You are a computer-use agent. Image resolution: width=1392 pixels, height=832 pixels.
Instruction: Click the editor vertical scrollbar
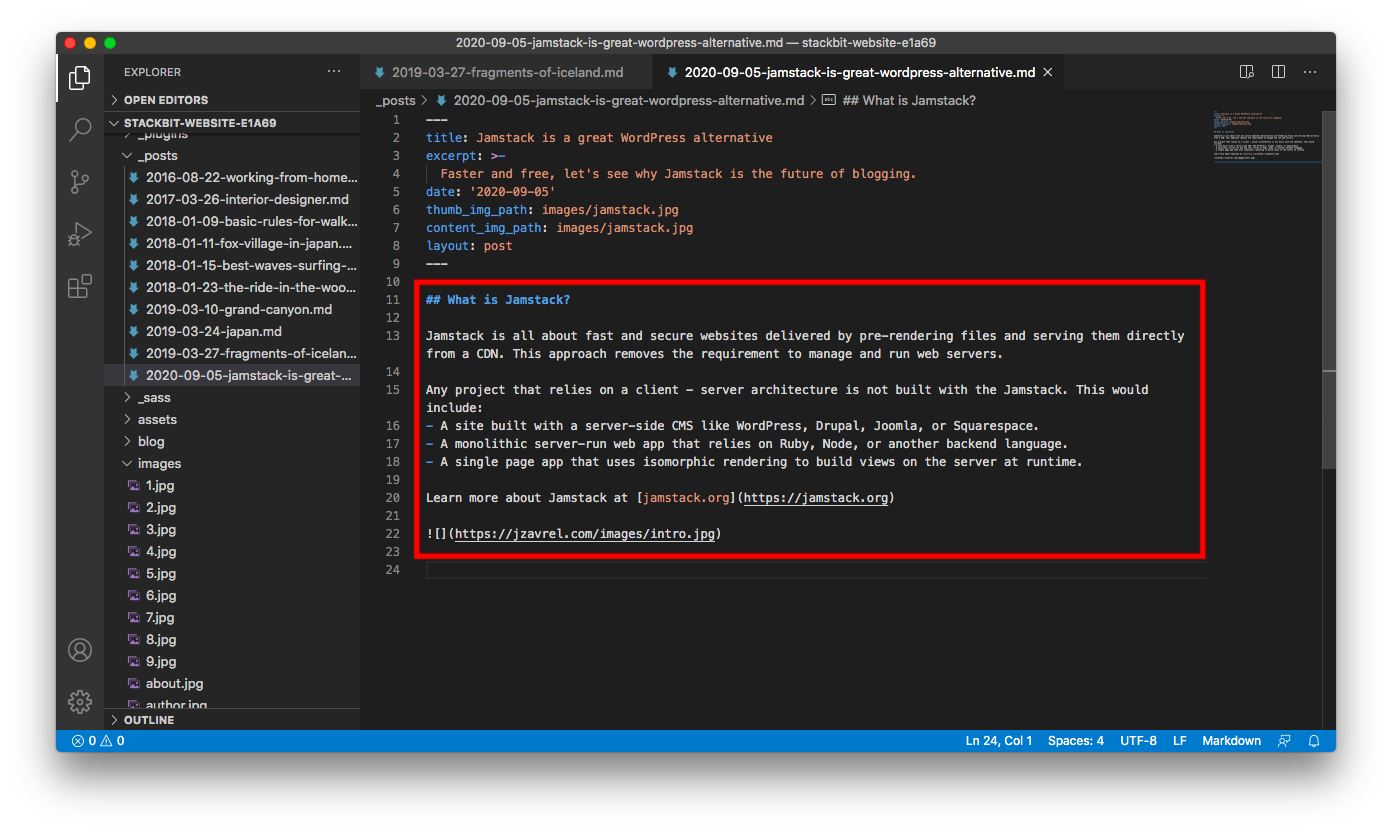coord(1329,290)
